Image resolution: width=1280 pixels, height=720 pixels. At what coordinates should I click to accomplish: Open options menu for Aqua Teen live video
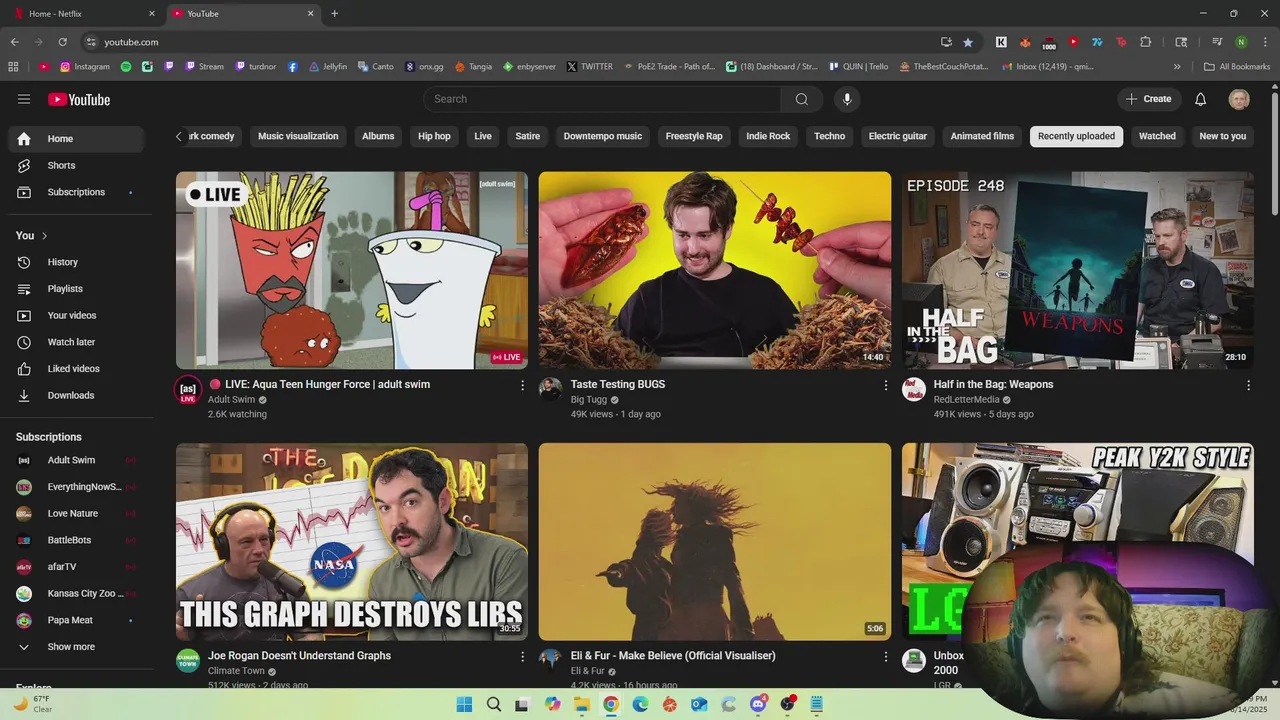522,385
